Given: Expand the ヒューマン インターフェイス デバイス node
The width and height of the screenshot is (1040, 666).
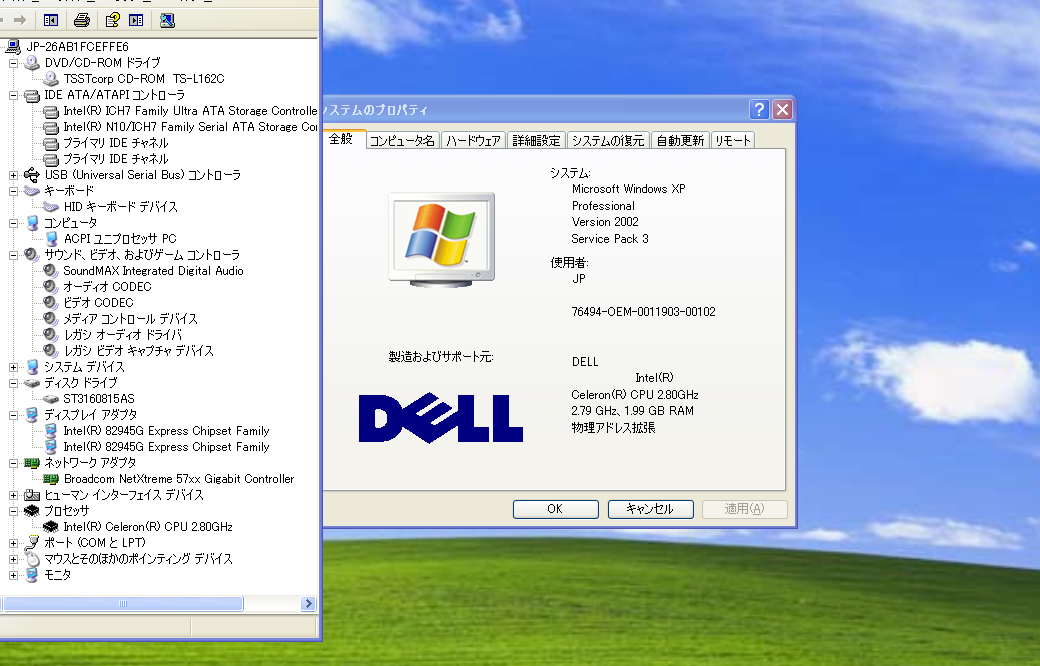Looking at the screenshot, I should pyautogui.click(x=13, y=495).
